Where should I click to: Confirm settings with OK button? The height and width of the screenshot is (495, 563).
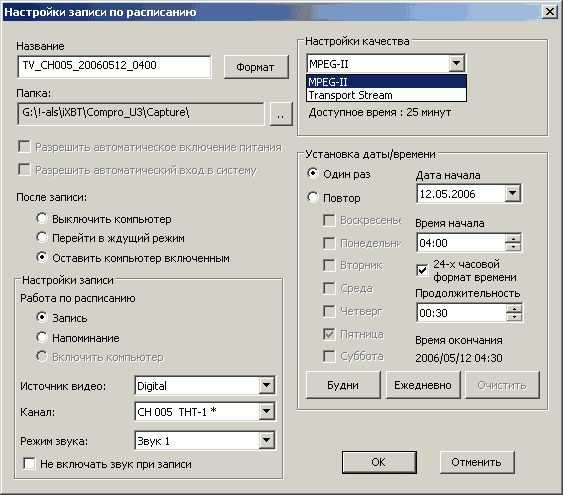379,462
